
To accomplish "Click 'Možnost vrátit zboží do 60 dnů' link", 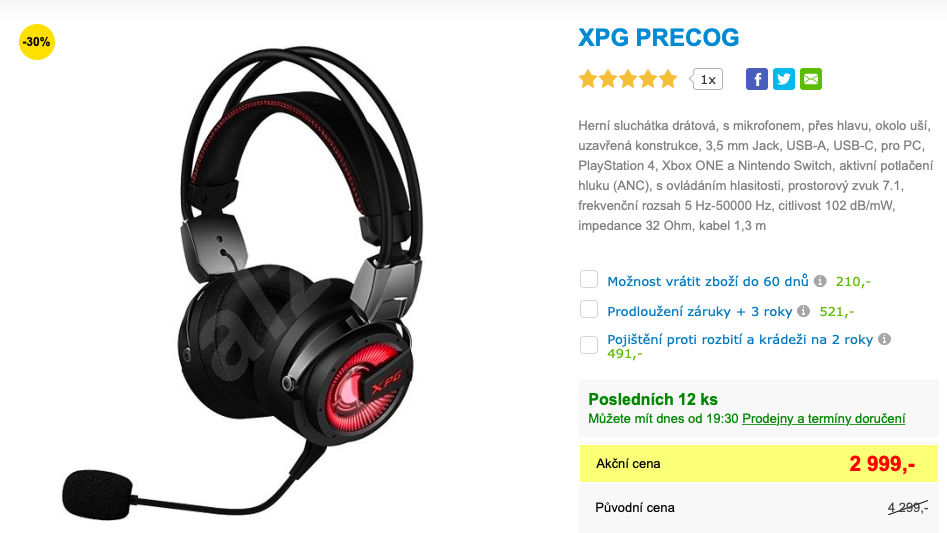I will 708,281.
